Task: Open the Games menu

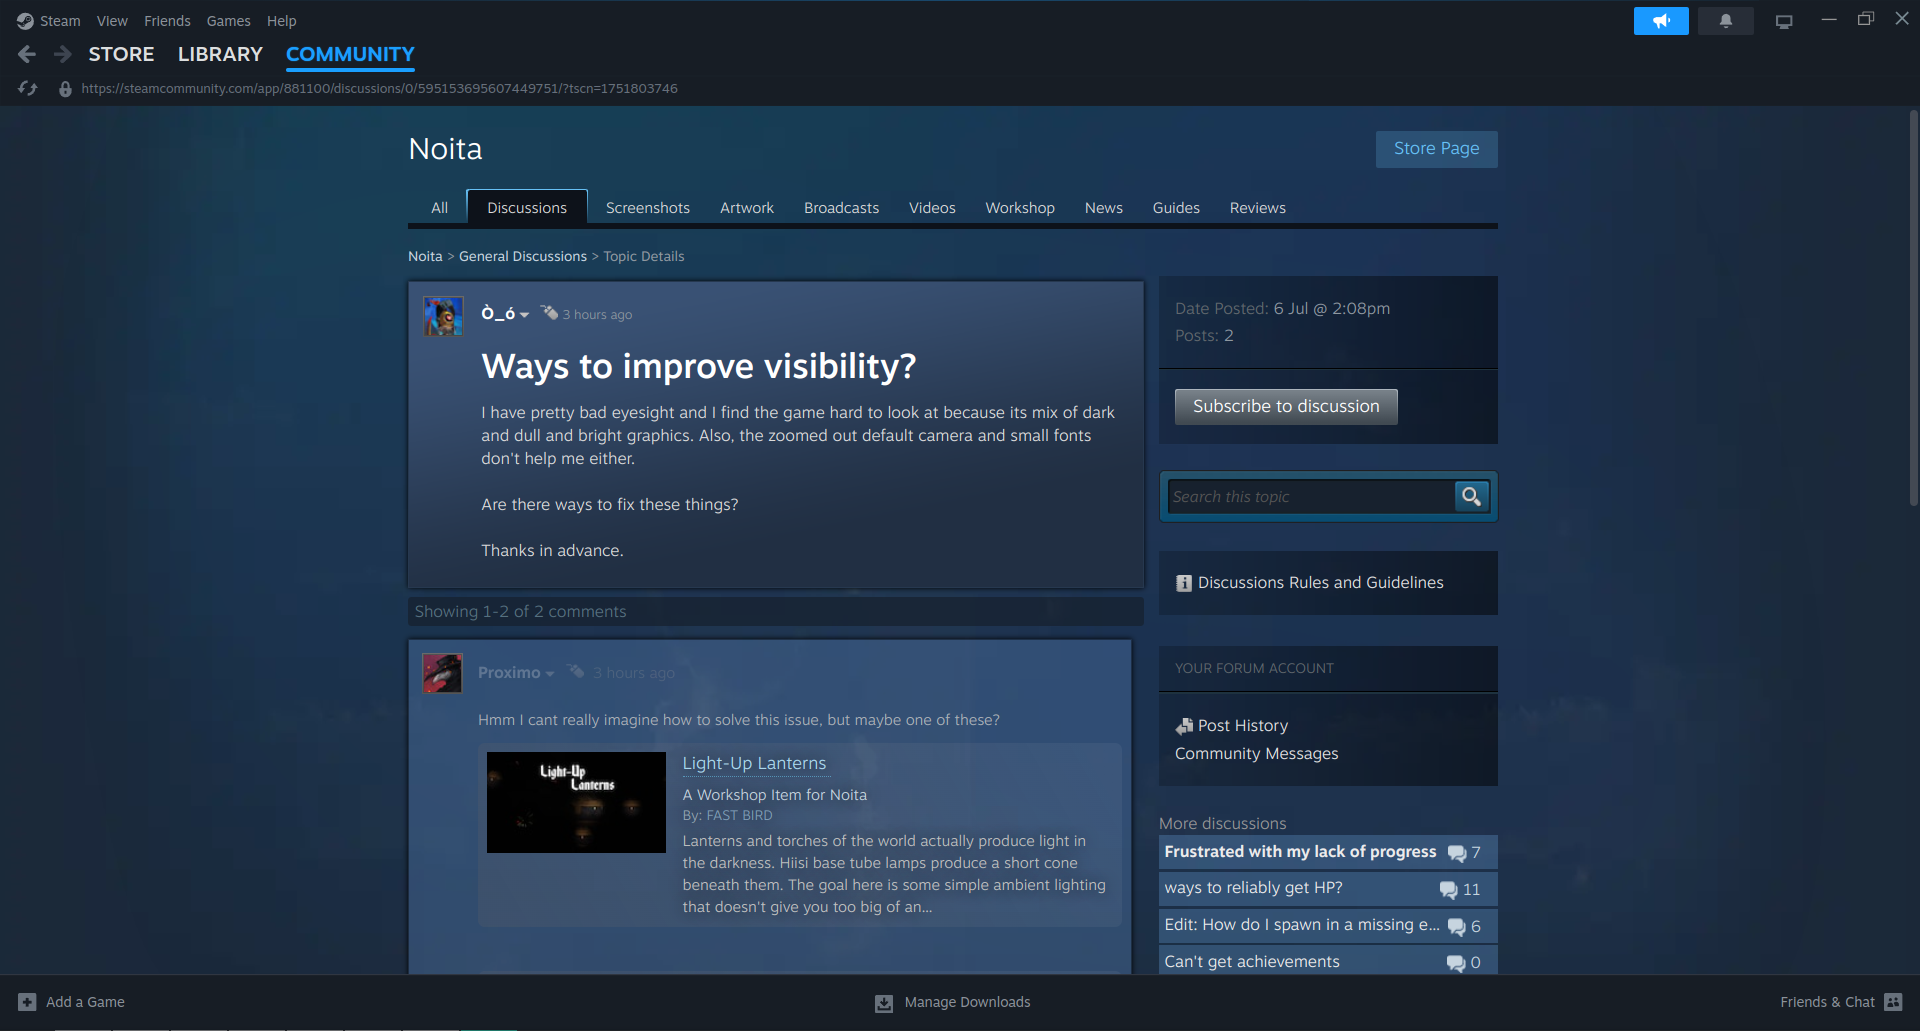Action: (228, 21)
